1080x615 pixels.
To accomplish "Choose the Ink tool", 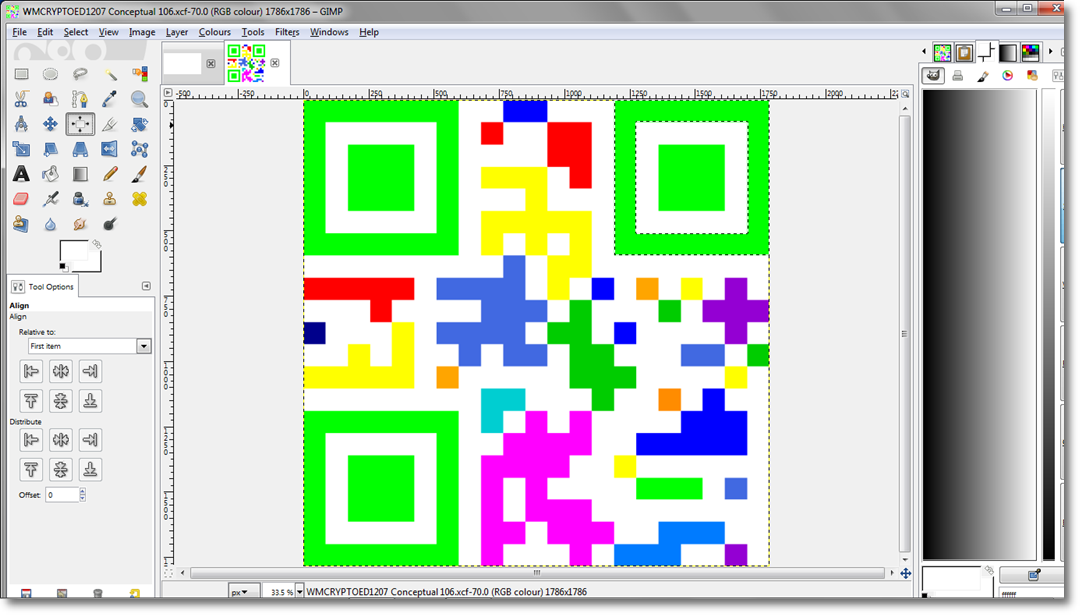I will (x=80, y=199).
